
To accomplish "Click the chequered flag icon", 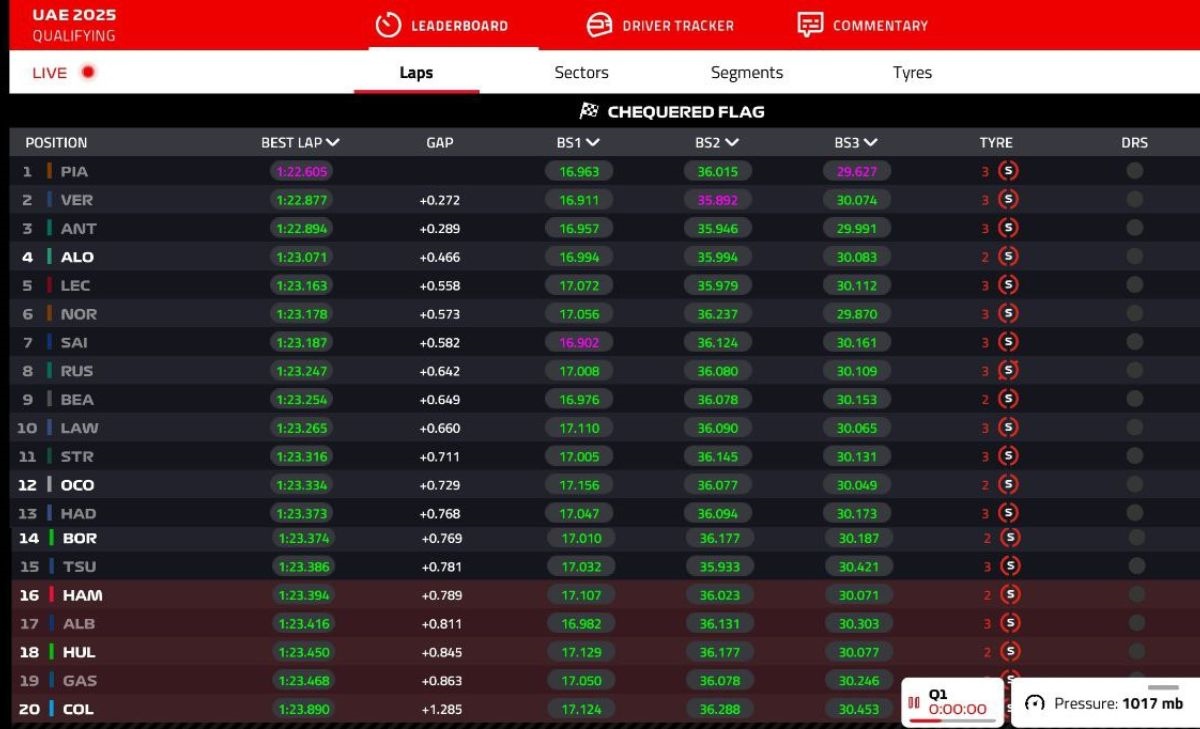I will (589, 112).
